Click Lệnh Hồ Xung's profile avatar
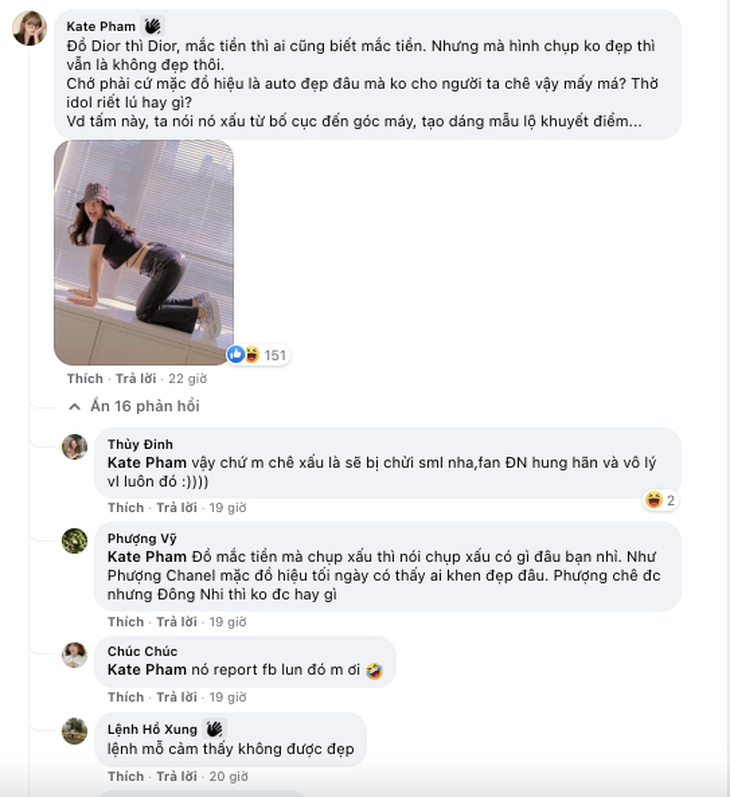Viewport: 730px width, 797px height. click(75, 731)
